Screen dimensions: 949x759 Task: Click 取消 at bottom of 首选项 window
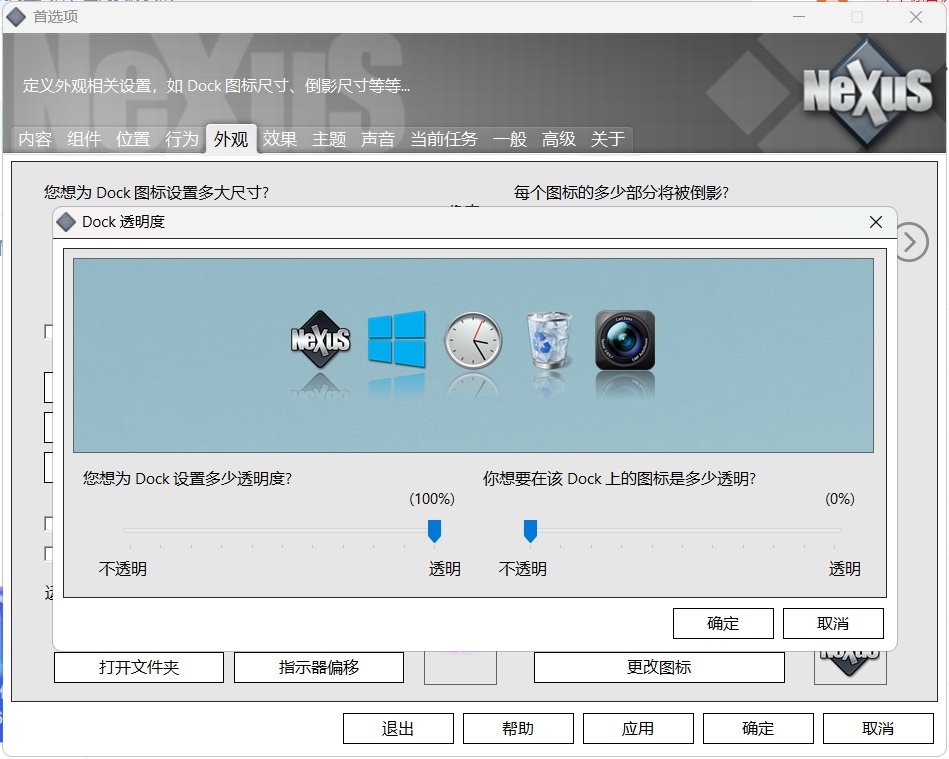[x=878, y=728]
